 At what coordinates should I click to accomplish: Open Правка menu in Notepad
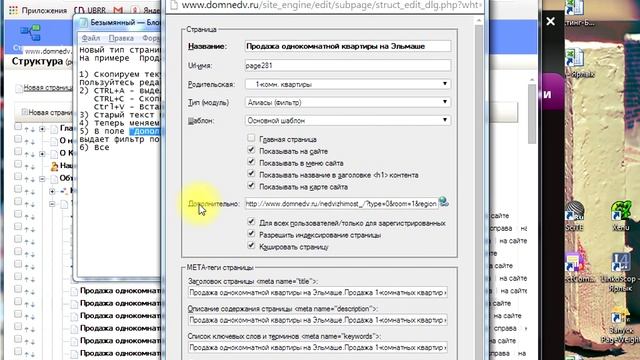(121, 38)
